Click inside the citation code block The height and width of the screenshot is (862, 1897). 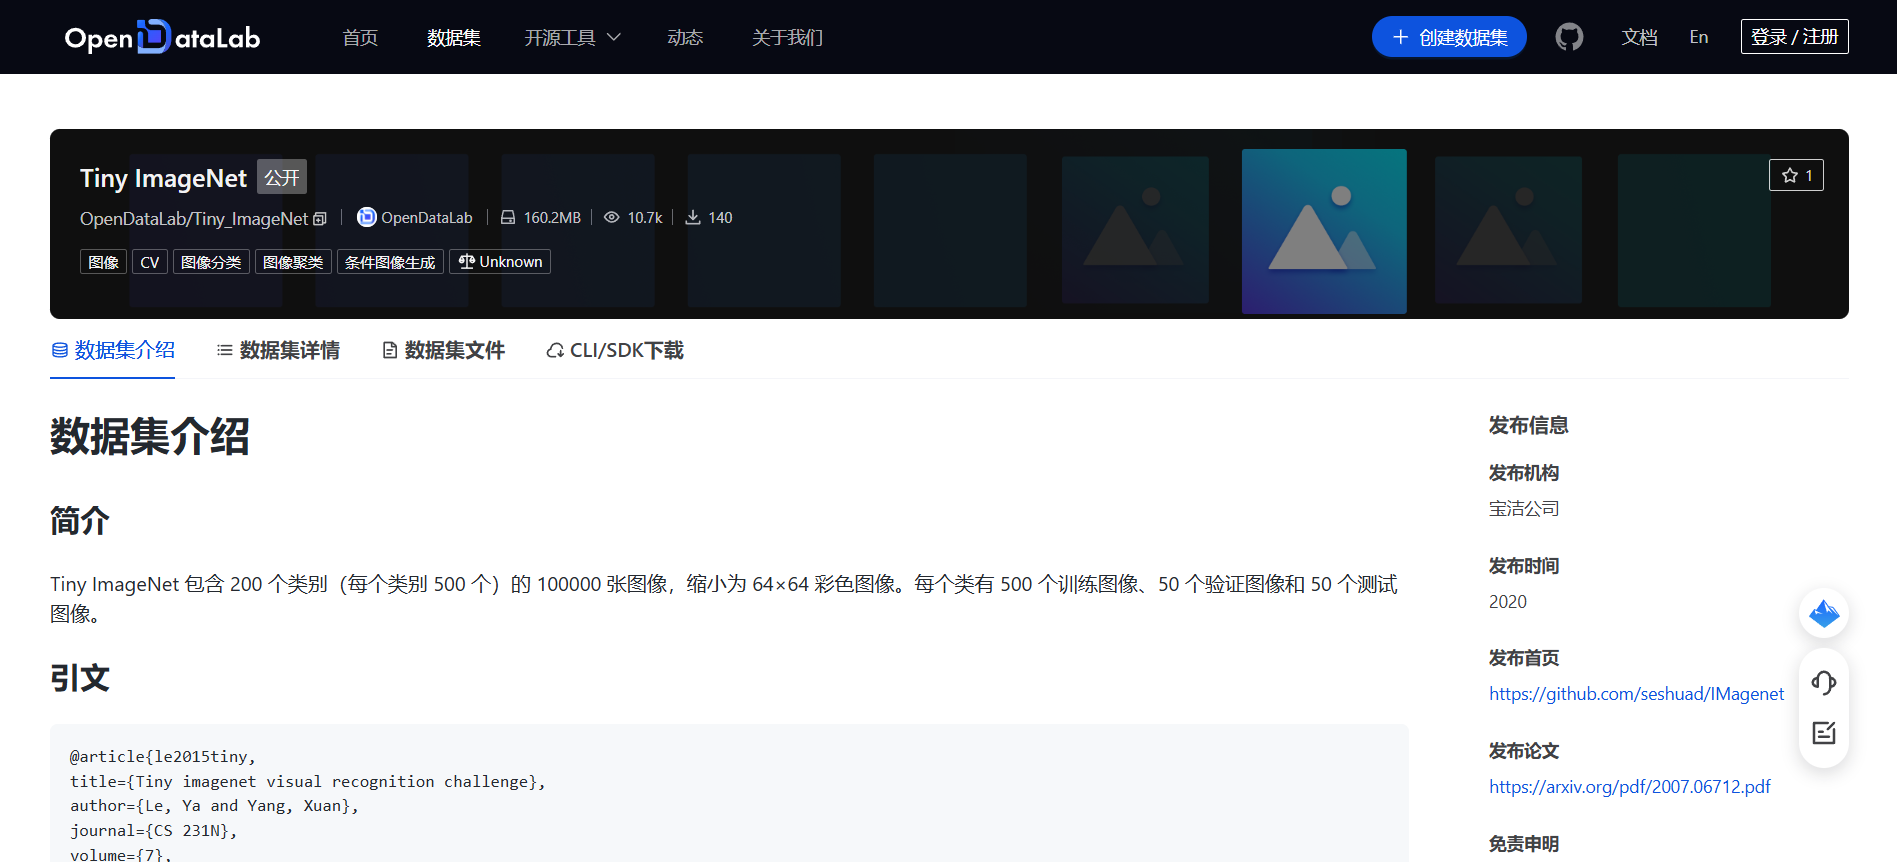729,793
